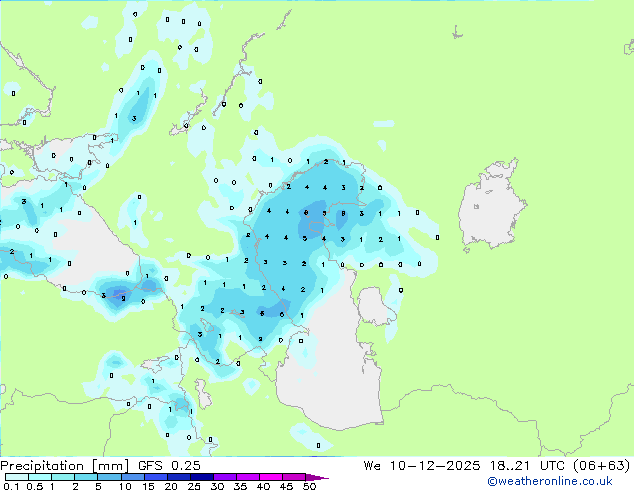Click the above-50 arrow tip of the legend
Screen dimensions: 634x490
point(317,477)
